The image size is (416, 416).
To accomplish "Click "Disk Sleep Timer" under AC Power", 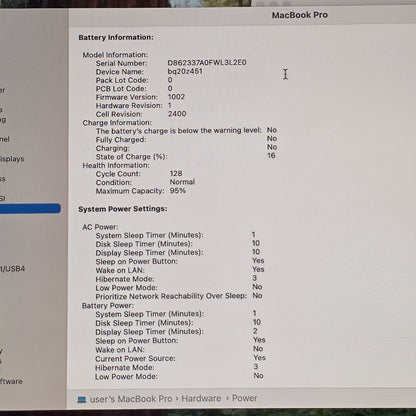I will (144, 244).
